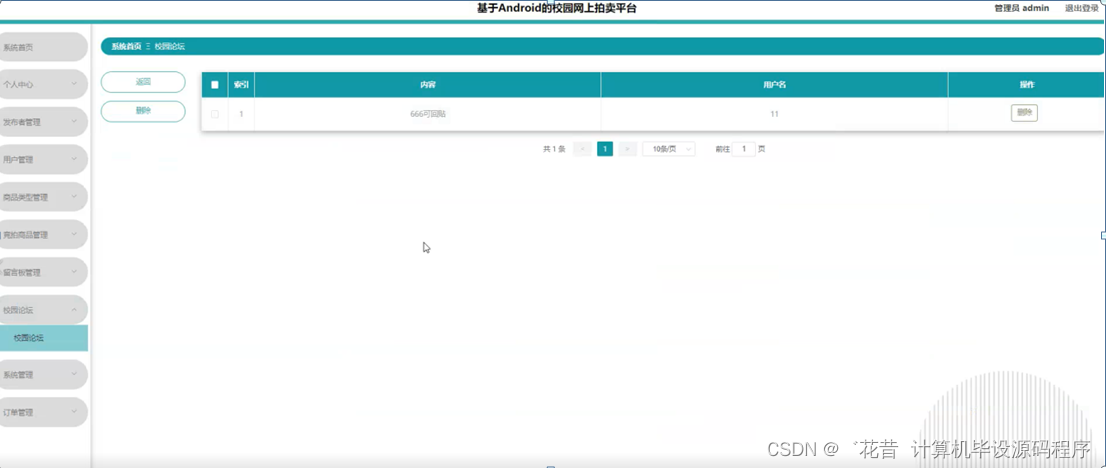Expand the 竞拍商品管理 sidebar menu
Screen dimensions: 1106x468
[x=42, y=234]
